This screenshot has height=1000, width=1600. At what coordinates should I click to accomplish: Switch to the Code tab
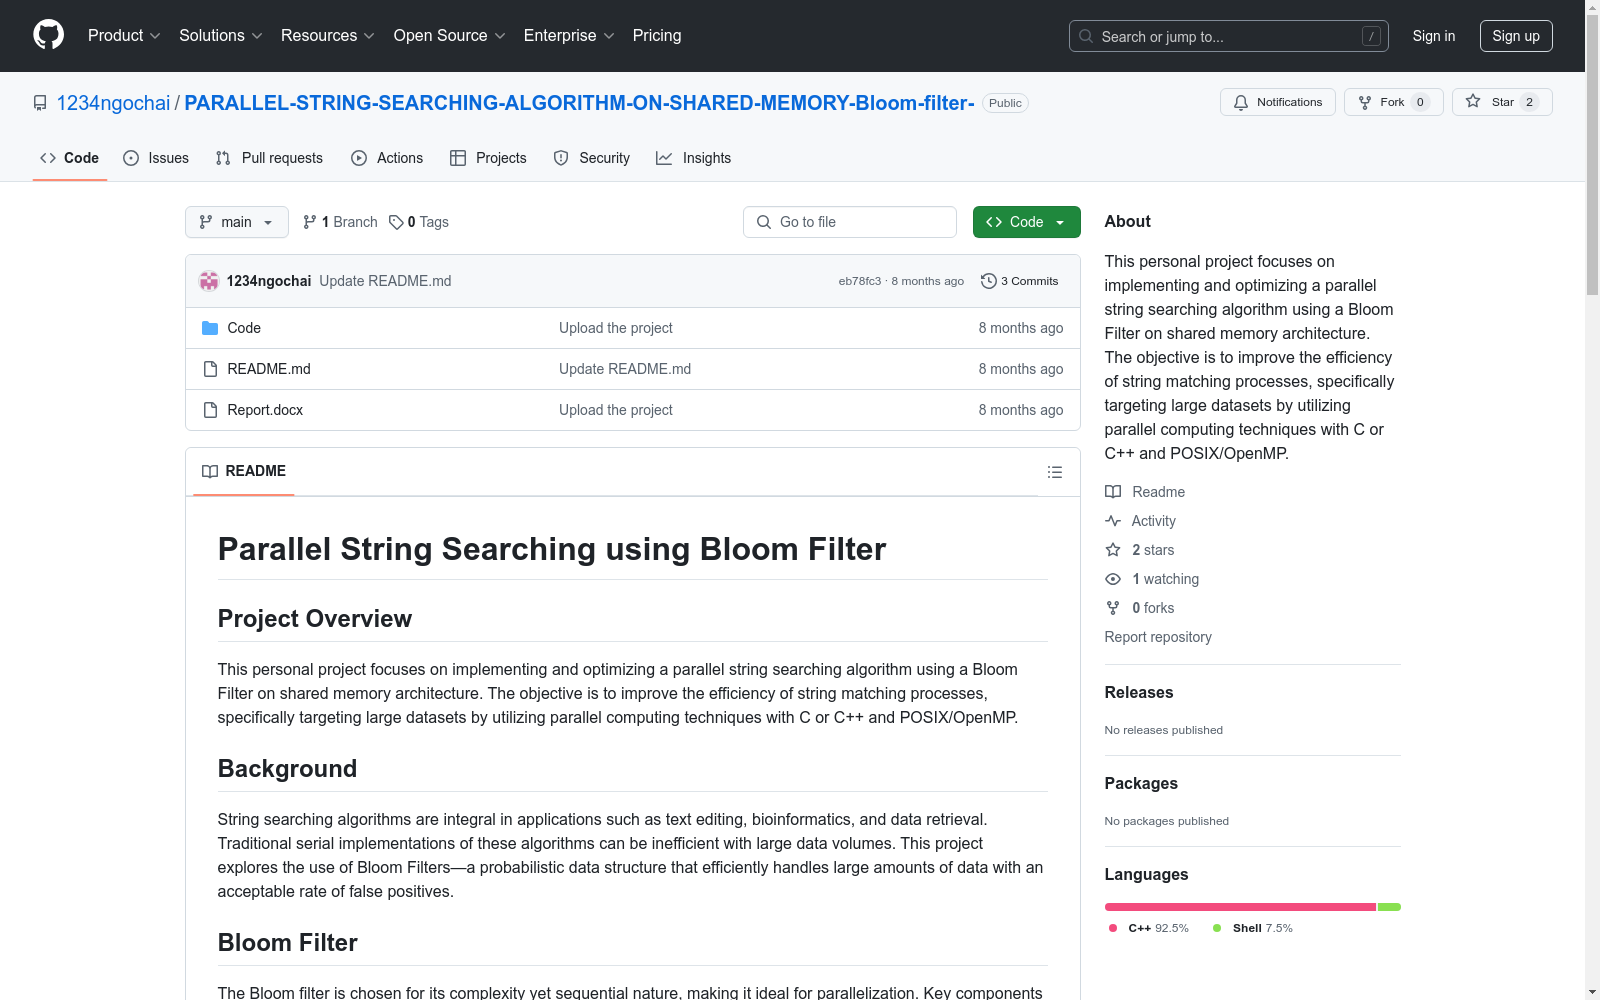(70, 158)
